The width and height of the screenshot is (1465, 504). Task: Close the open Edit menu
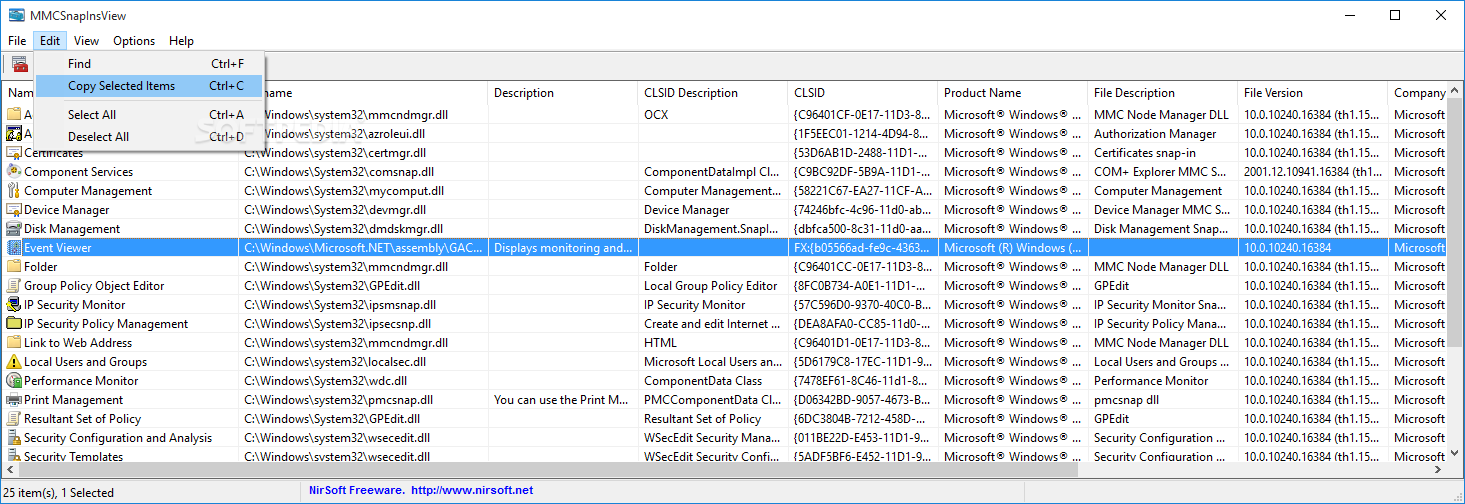(x=50, y=41)
